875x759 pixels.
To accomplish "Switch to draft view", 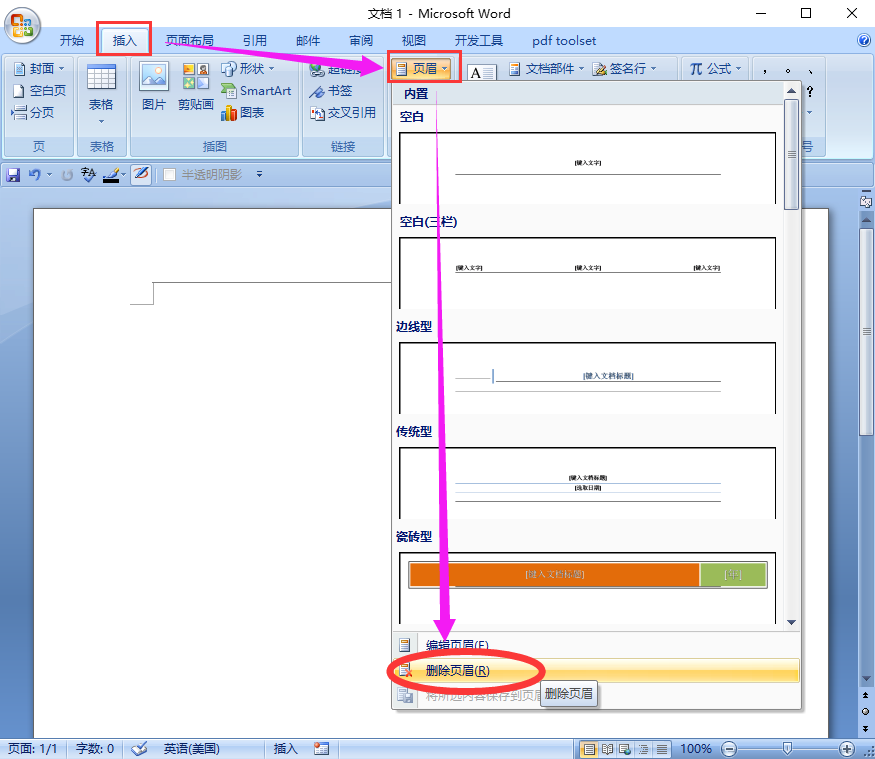I will pos(662,749).
